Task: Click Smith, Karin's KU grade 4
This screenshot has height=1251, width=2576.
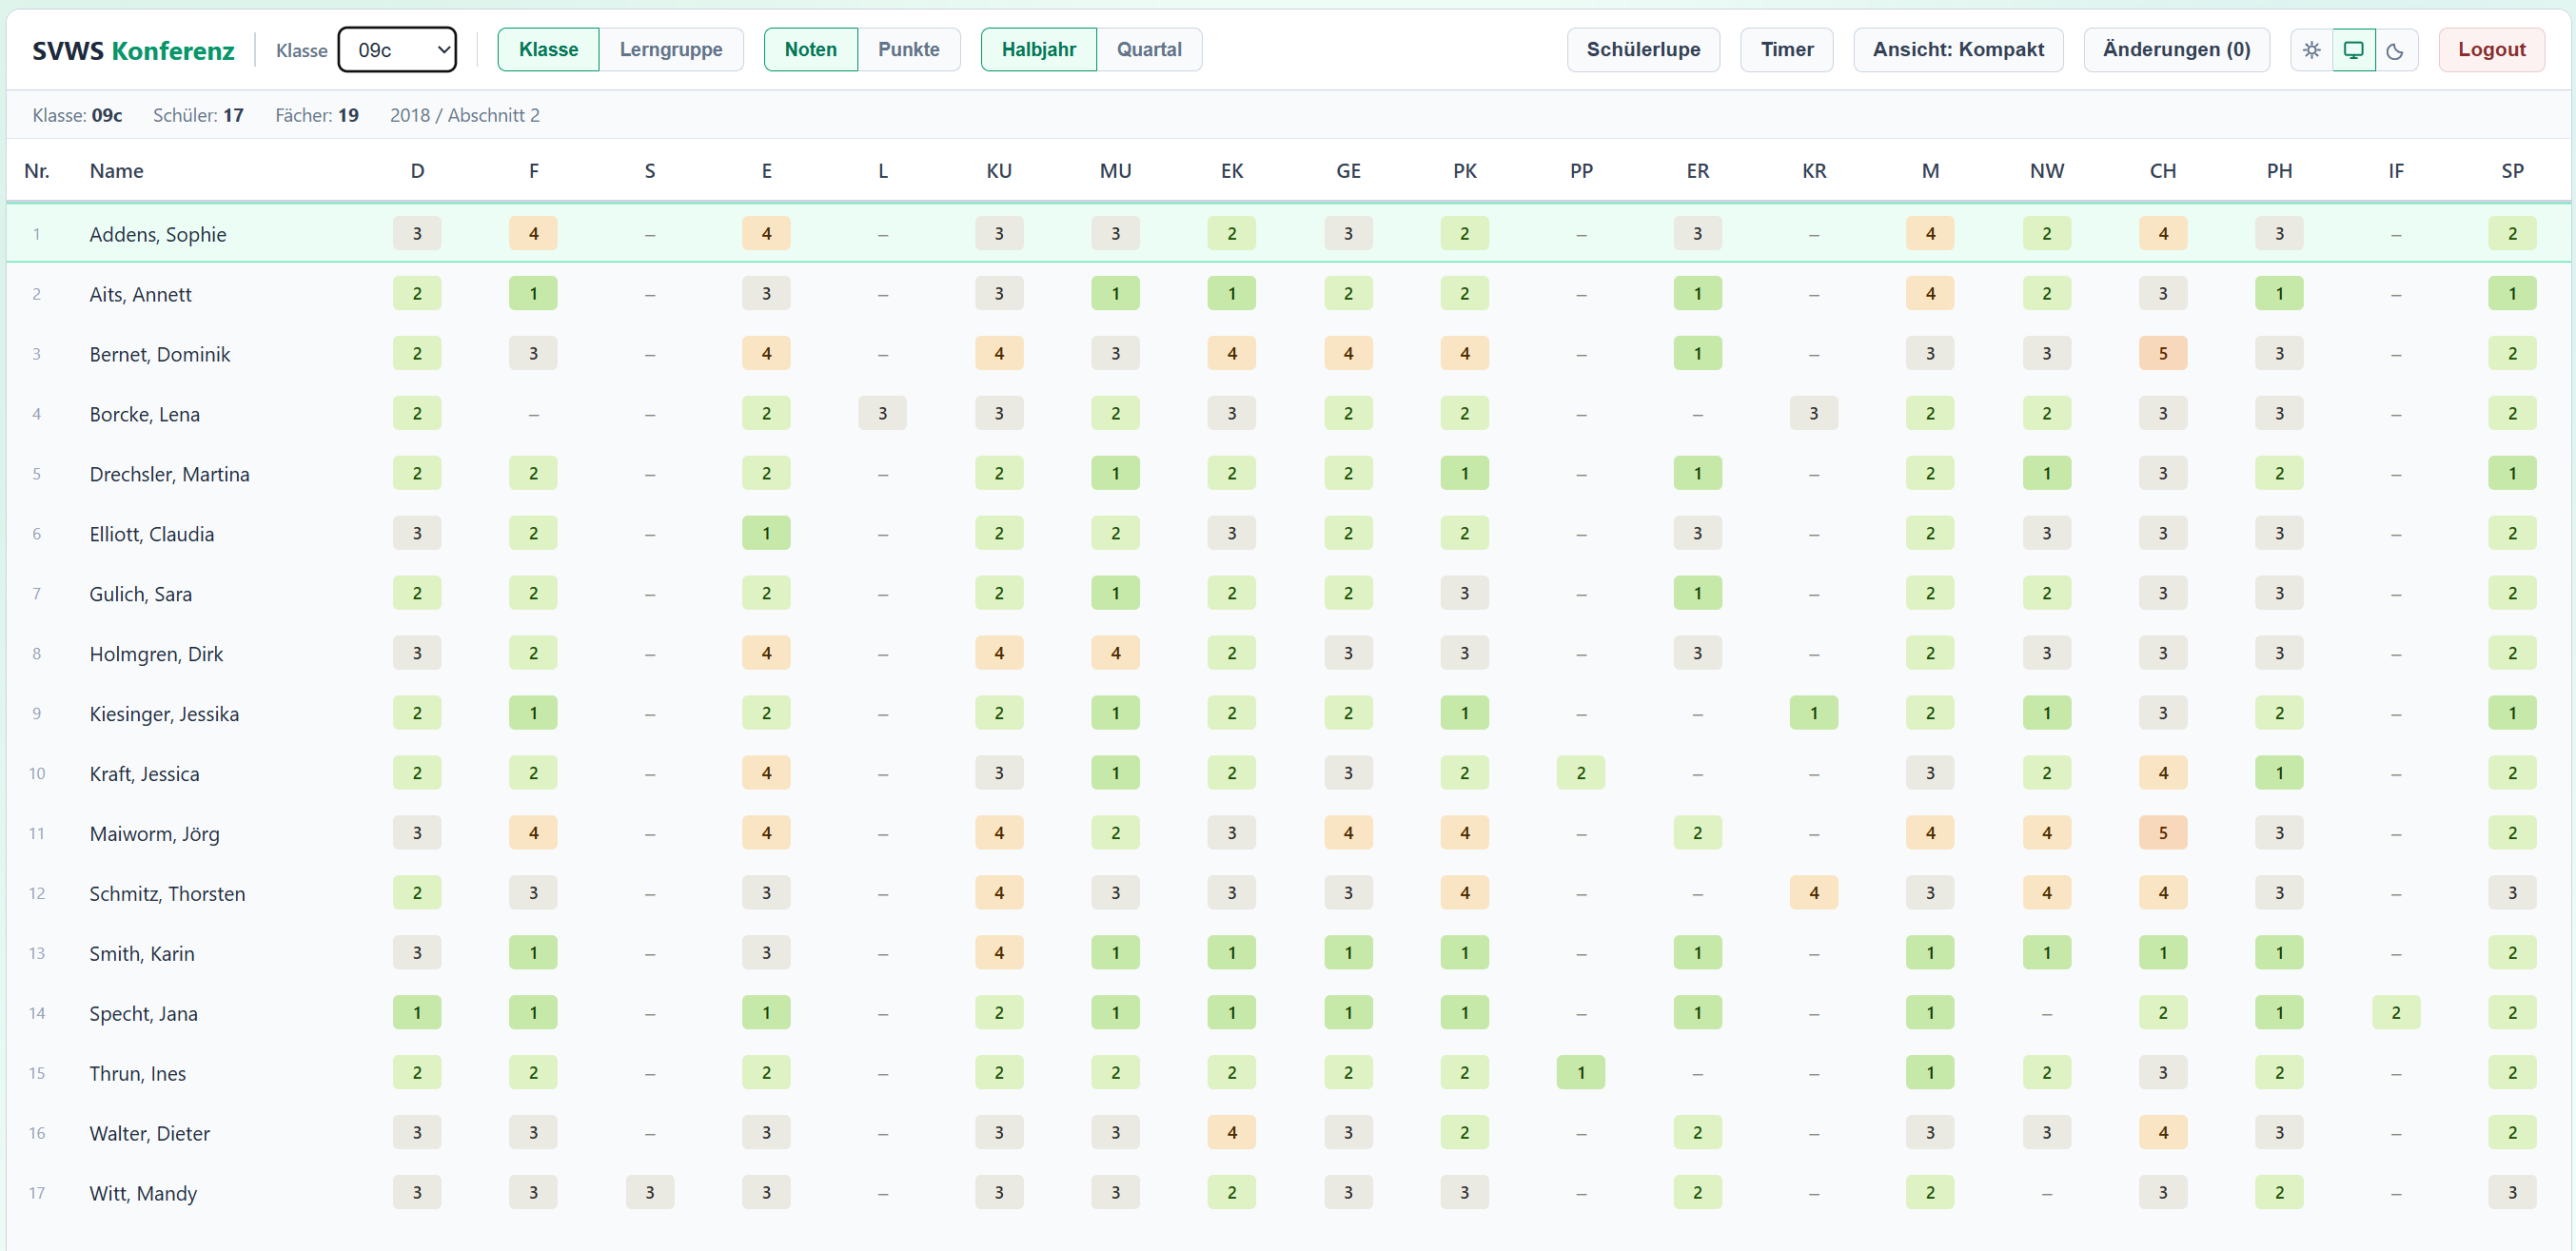Action: pos(998,953)
